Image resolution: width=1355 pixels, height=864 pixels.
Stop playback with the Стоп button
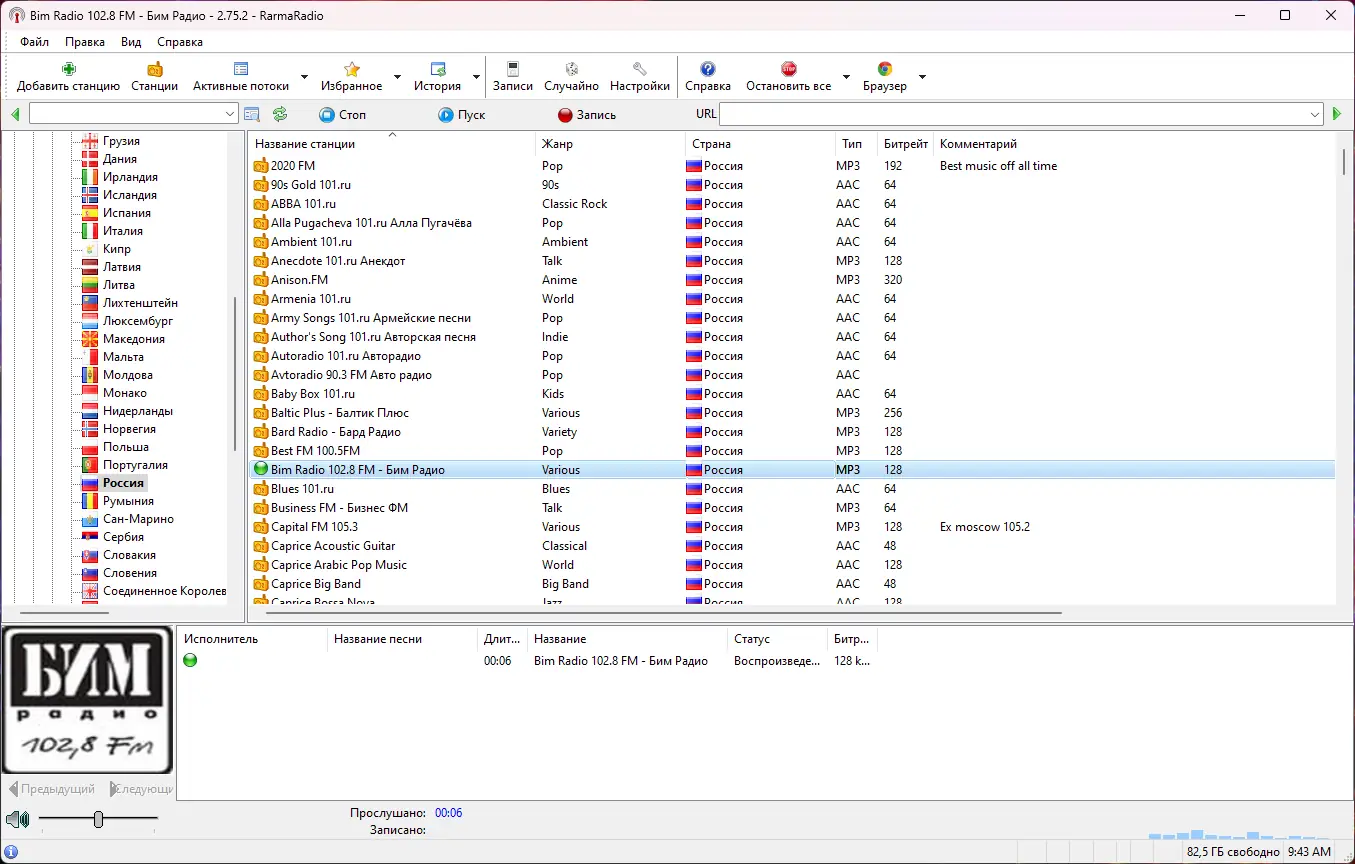[x=343, y=115]
